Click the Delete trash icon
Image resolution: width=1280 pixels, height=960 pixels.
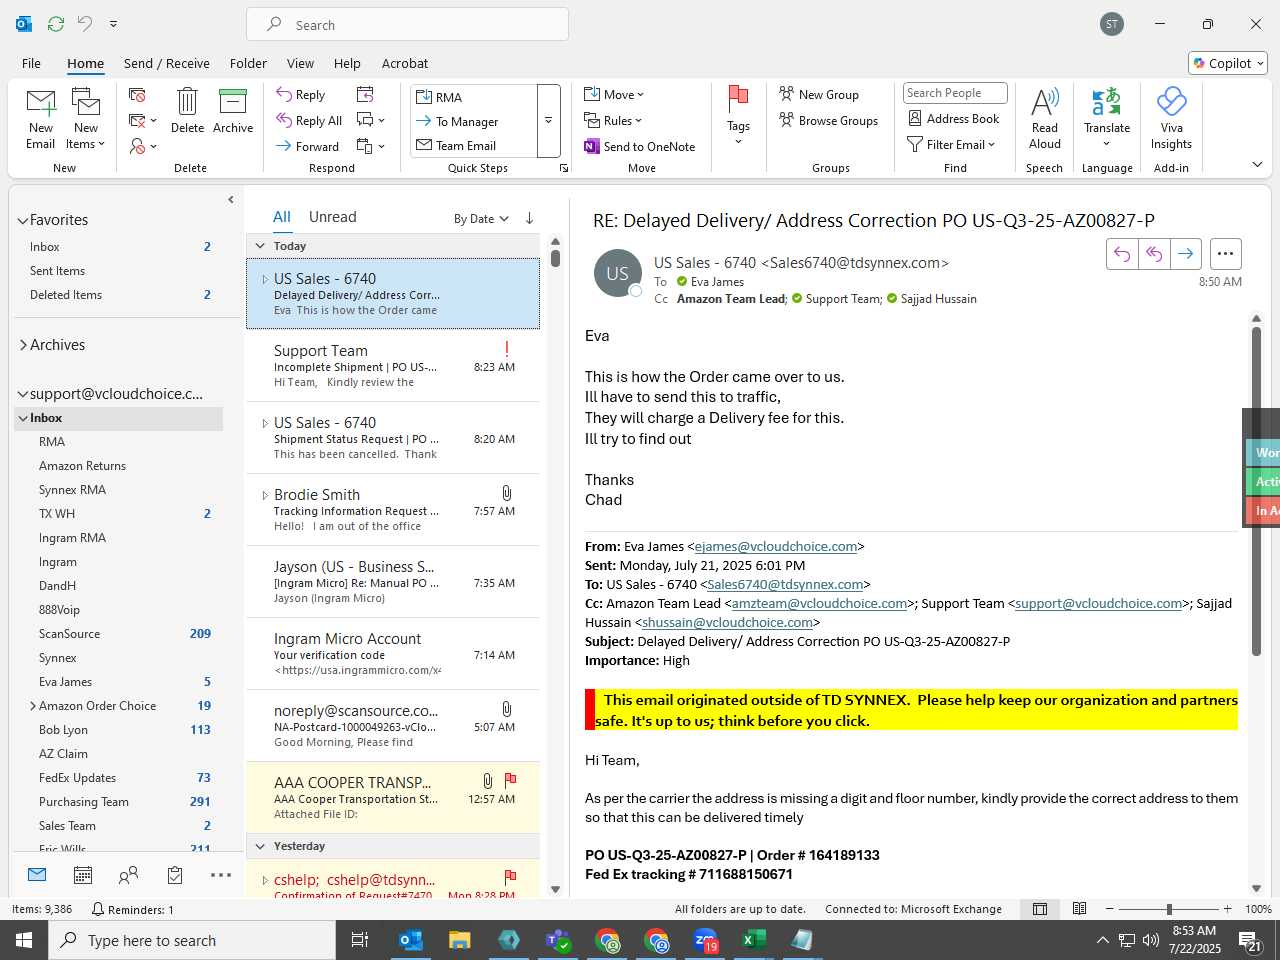coord(187,110)
